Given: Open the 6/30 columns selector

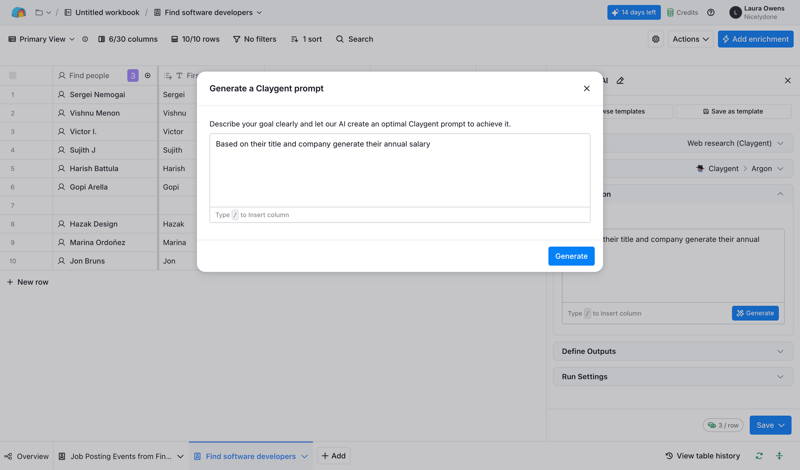Looking at the screenshot, I should pos(128,39).
